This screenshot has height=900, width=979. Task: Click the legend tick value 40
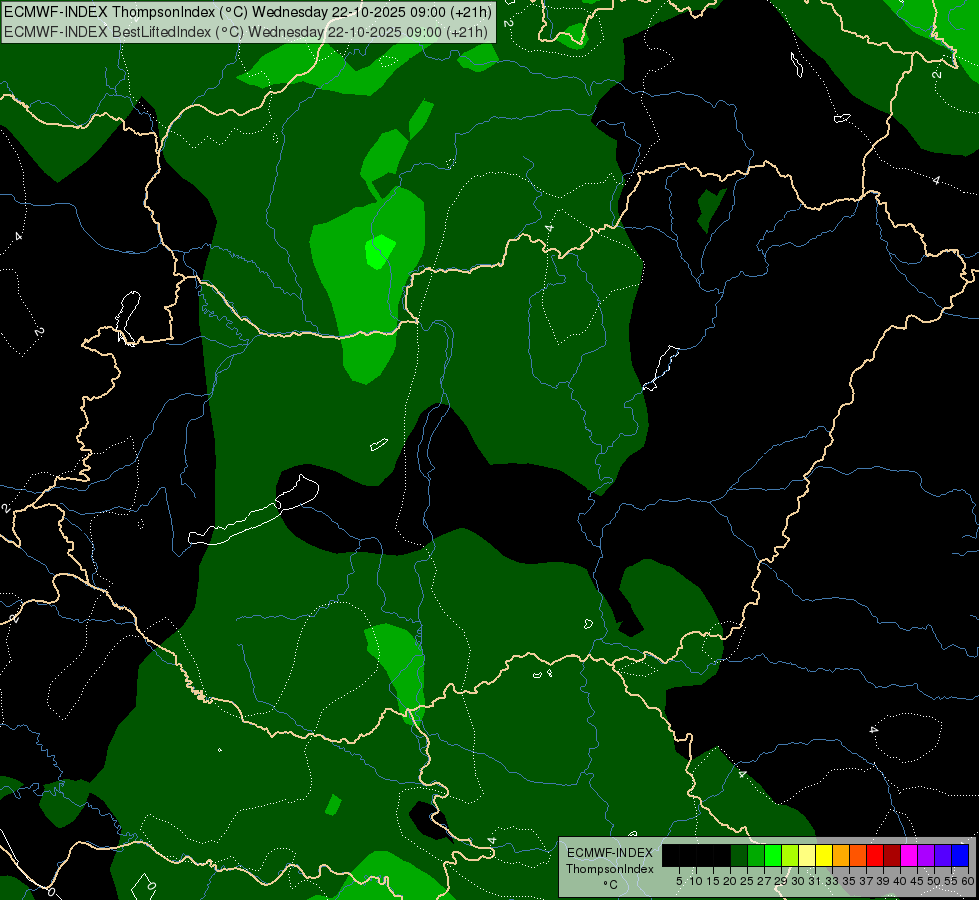[900, 881]
